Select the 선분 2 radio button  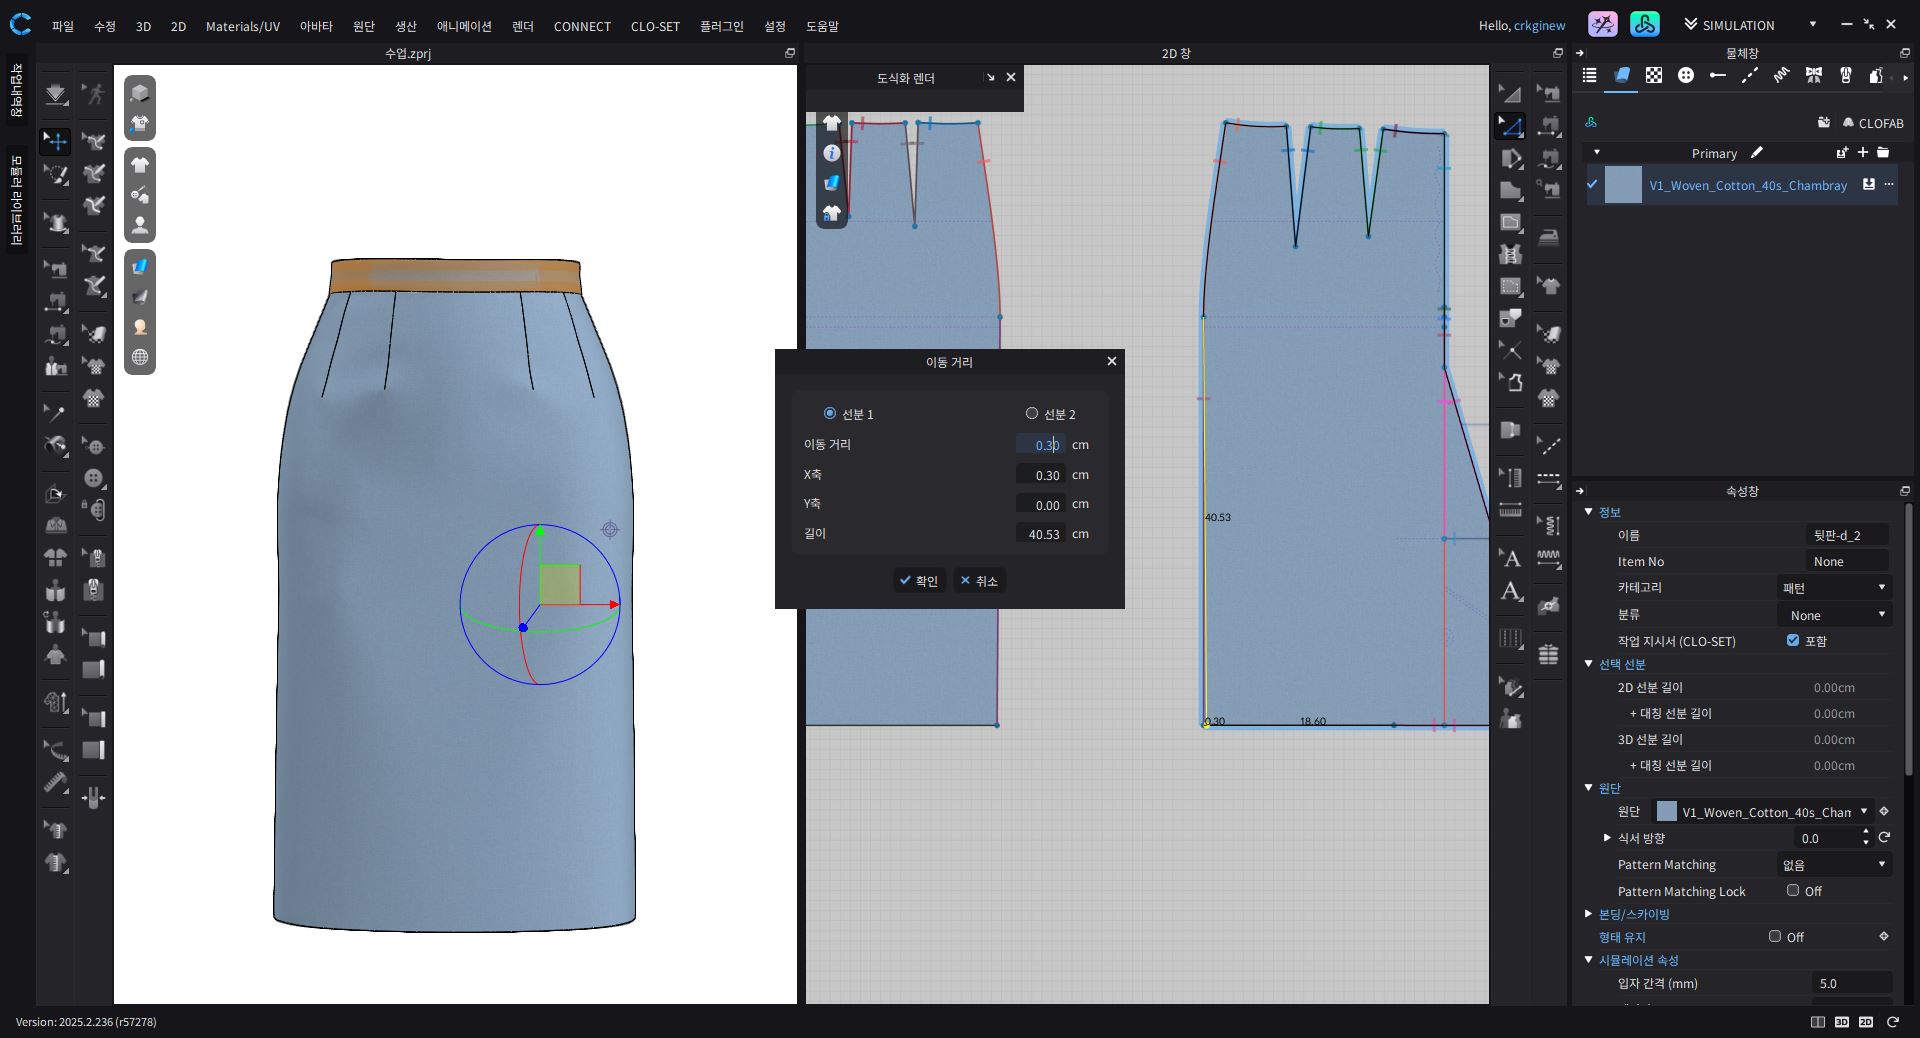[x=1032, y=414]
